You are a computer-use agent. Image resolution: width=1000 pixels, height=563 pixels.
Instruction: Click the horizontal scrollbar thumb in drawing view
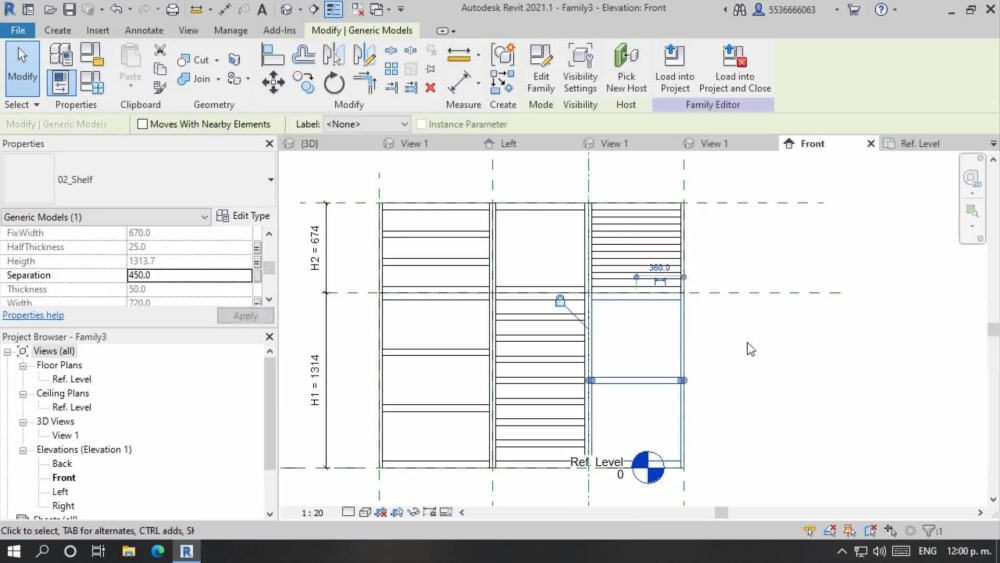click(x=721, y=513)
